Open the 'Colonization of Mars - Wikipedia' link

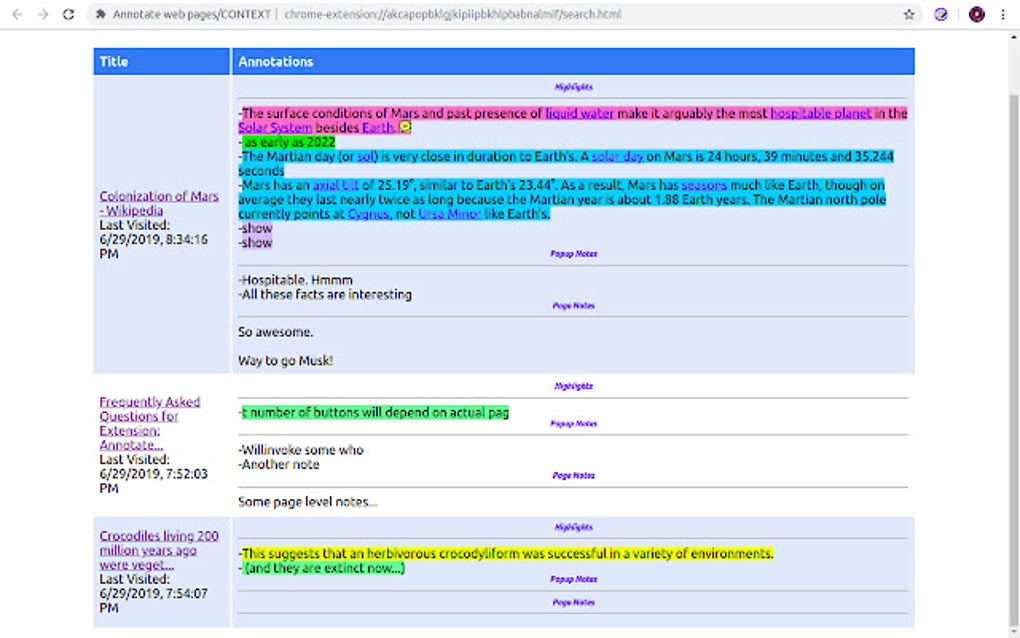(158, 203)
